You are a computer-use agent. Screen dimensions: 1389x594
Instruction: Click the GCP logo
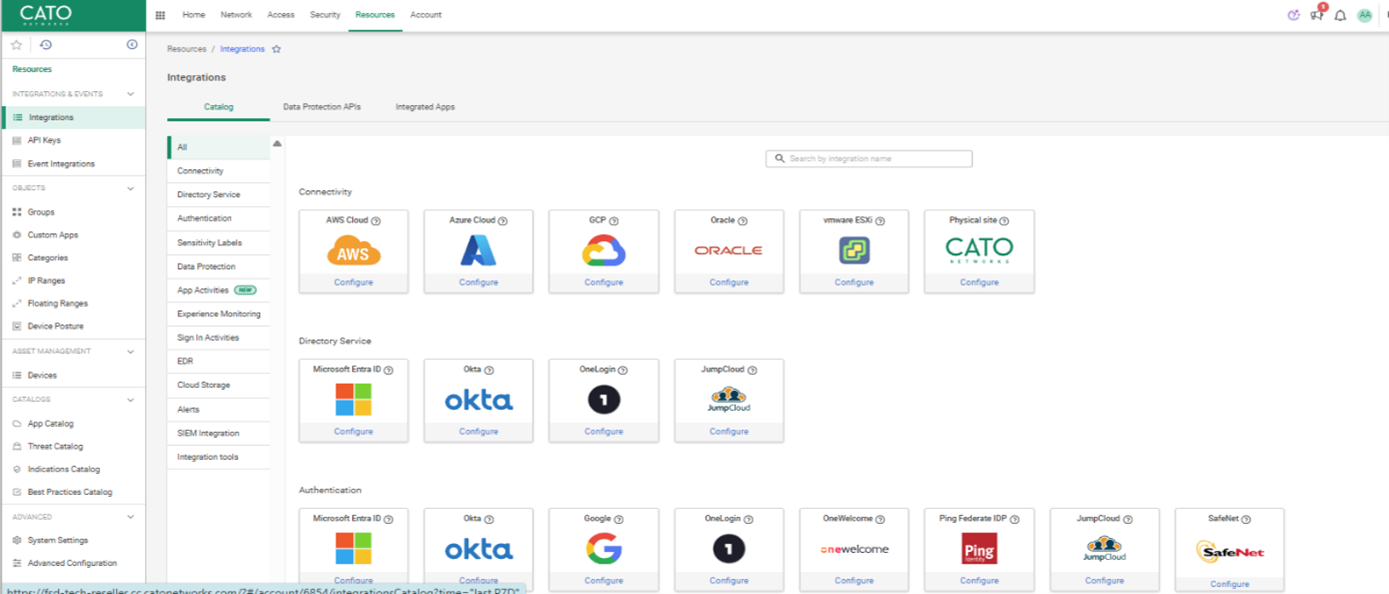(x=604, y=251)
